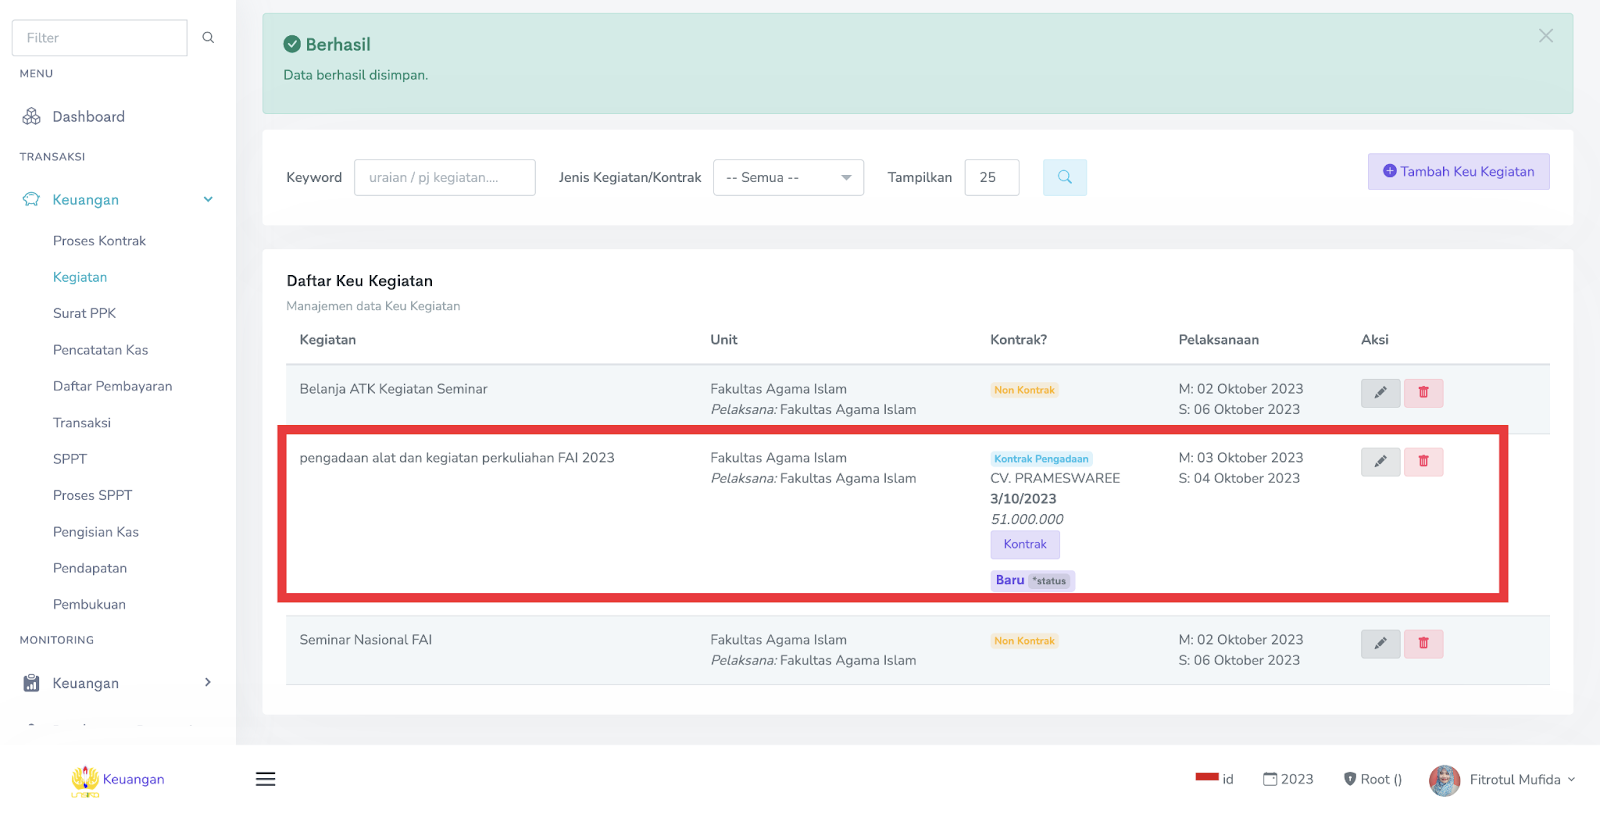The image size is (1600, 814).
Task: Edit the Belanja ATK Kegiatan Seminar row
Action: [x=1380, y=393]
